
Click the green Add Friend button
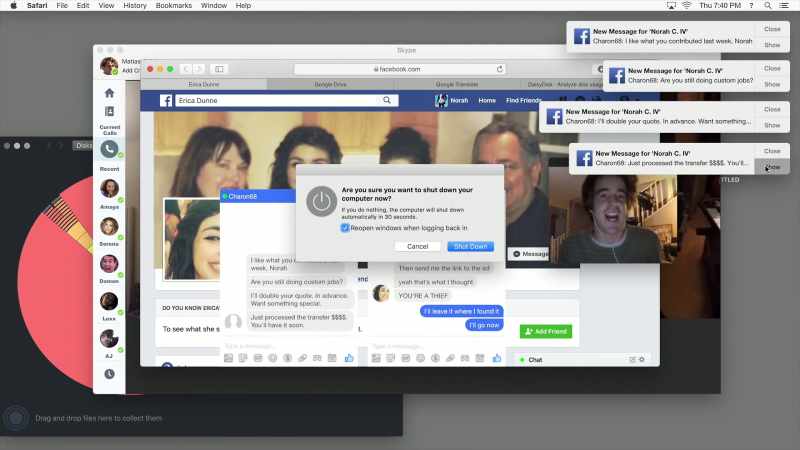(x=546, y=332)
